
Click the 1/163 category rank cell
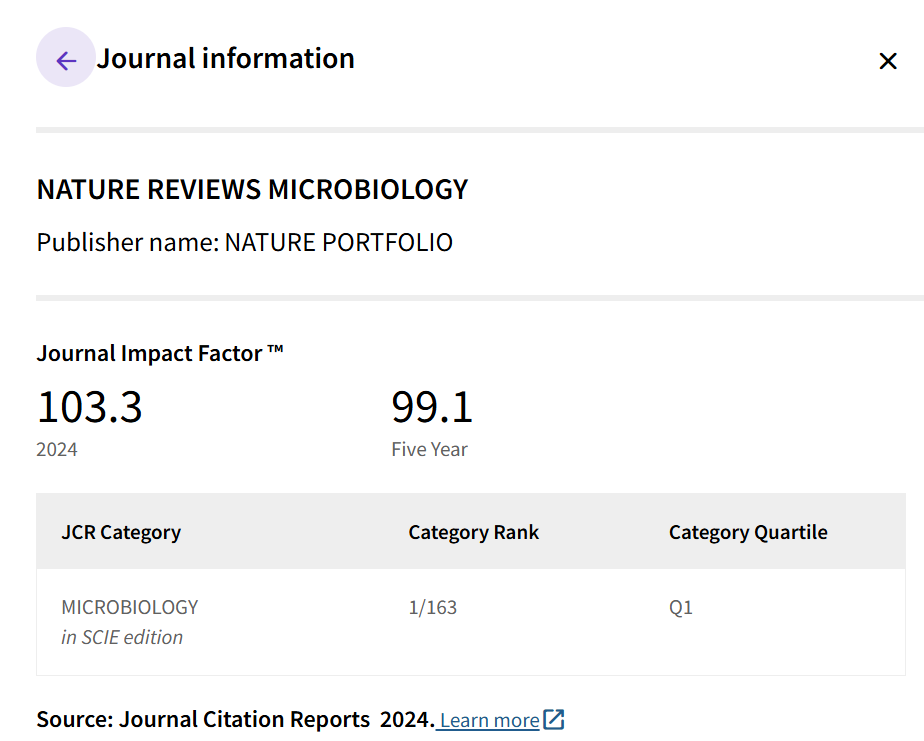pyautogui.click(x=433, y=607)
